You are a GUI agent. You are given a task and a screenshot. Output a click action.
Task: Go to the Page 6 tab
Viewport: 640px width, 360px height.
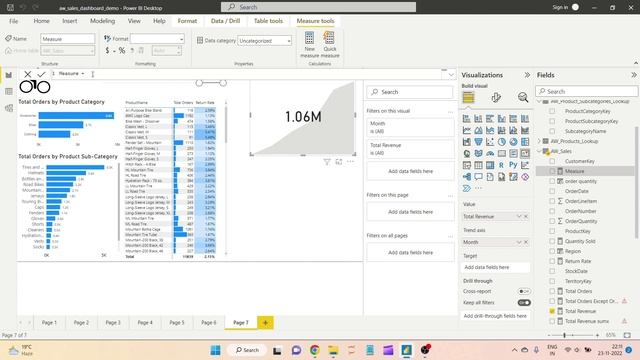[x=209, y=322]
